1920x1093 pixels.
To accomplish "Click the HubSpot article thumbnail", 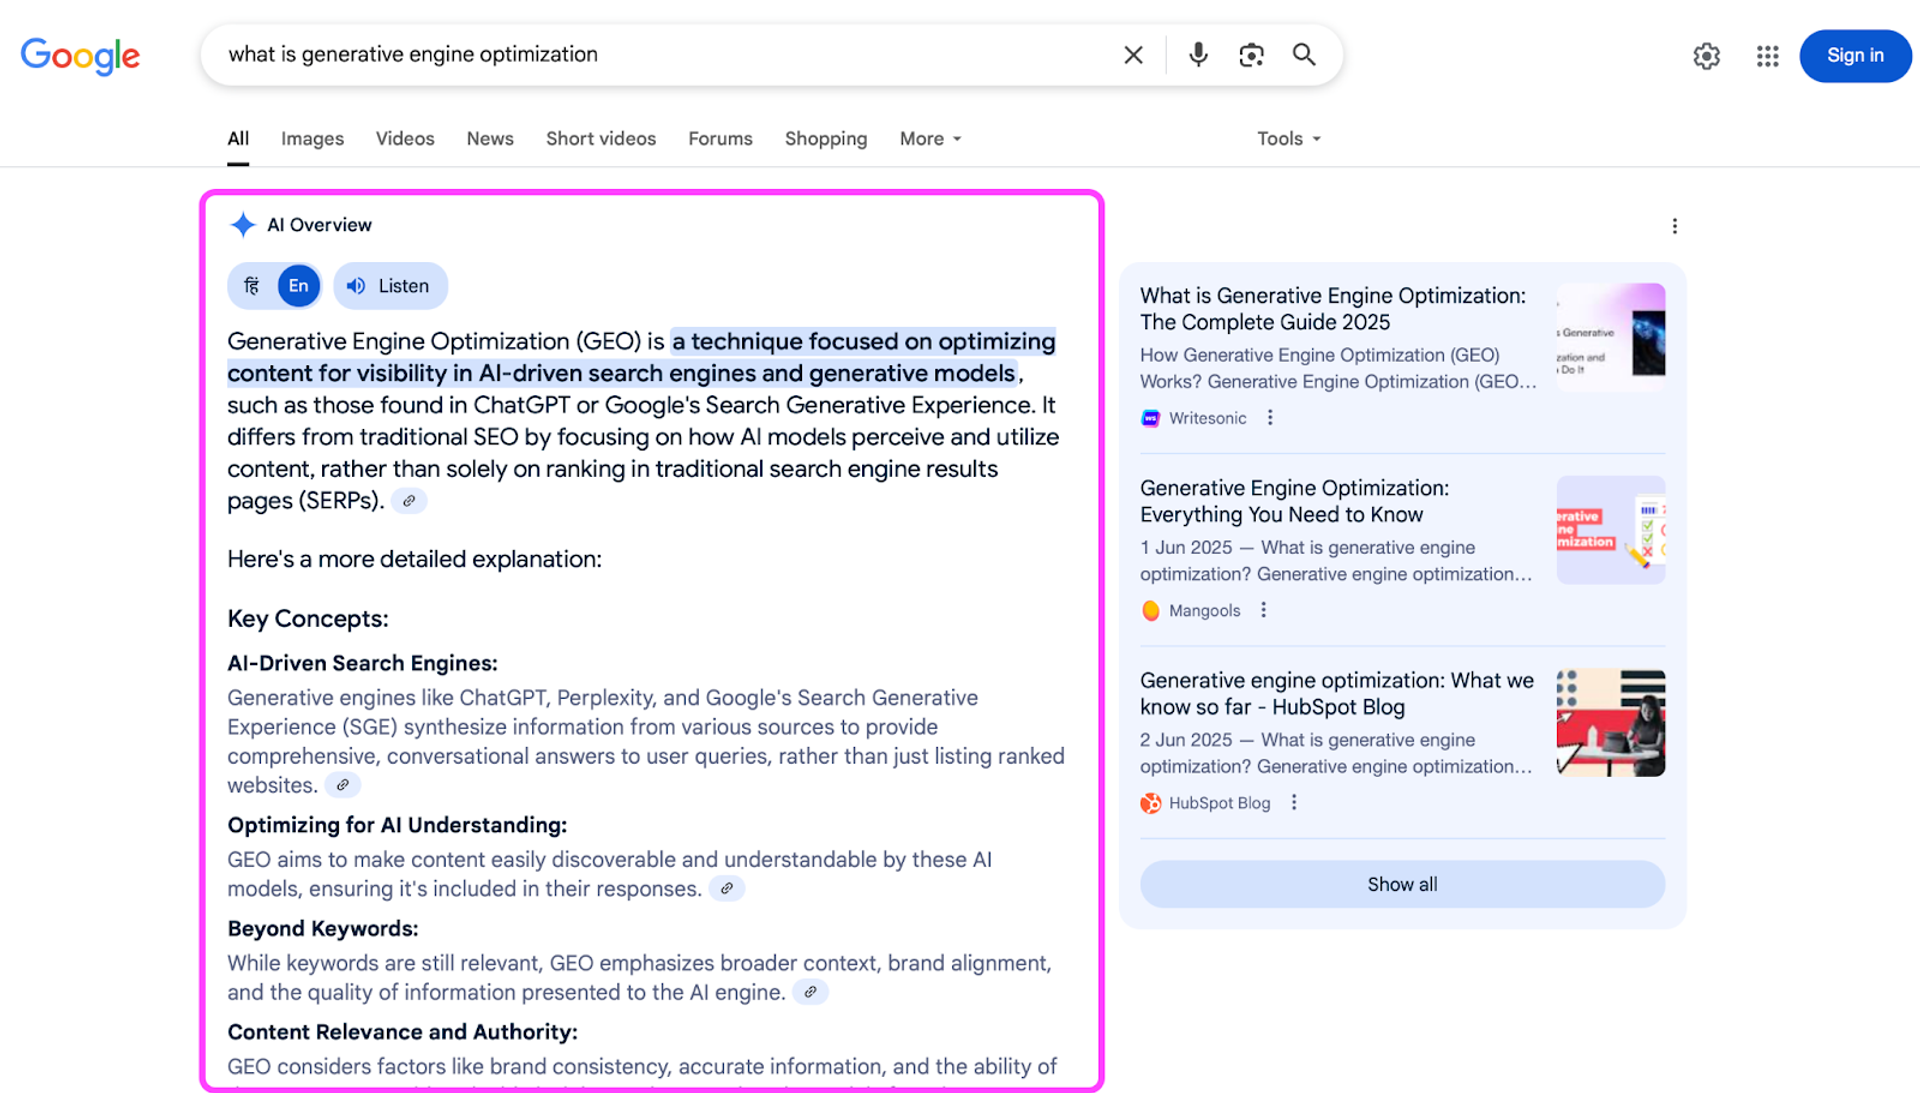I will coord(1611,723).
